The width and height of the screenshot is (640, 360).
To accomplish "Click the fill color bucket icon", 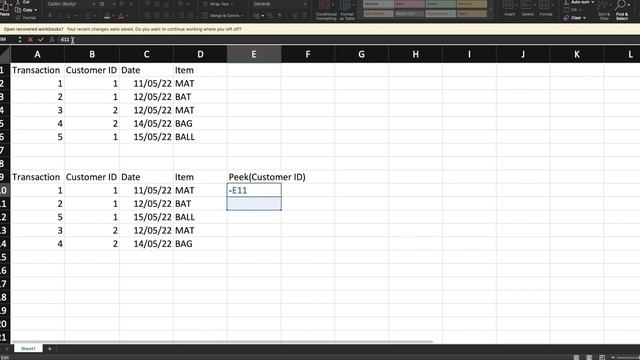I will coord(107,17).
